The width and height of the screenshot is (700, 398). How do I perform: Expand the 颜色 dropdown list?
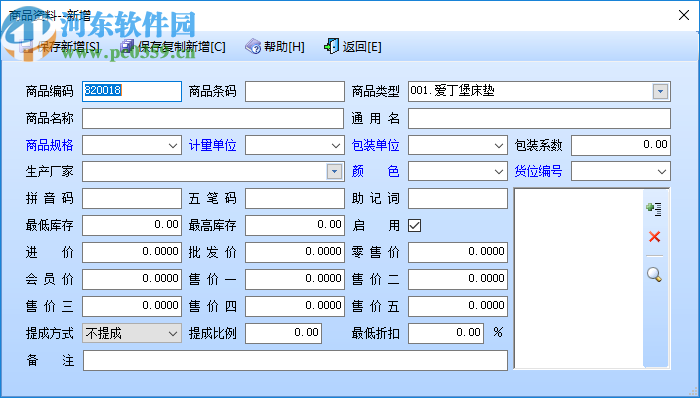pyautogui.click(x=499, y=171)
